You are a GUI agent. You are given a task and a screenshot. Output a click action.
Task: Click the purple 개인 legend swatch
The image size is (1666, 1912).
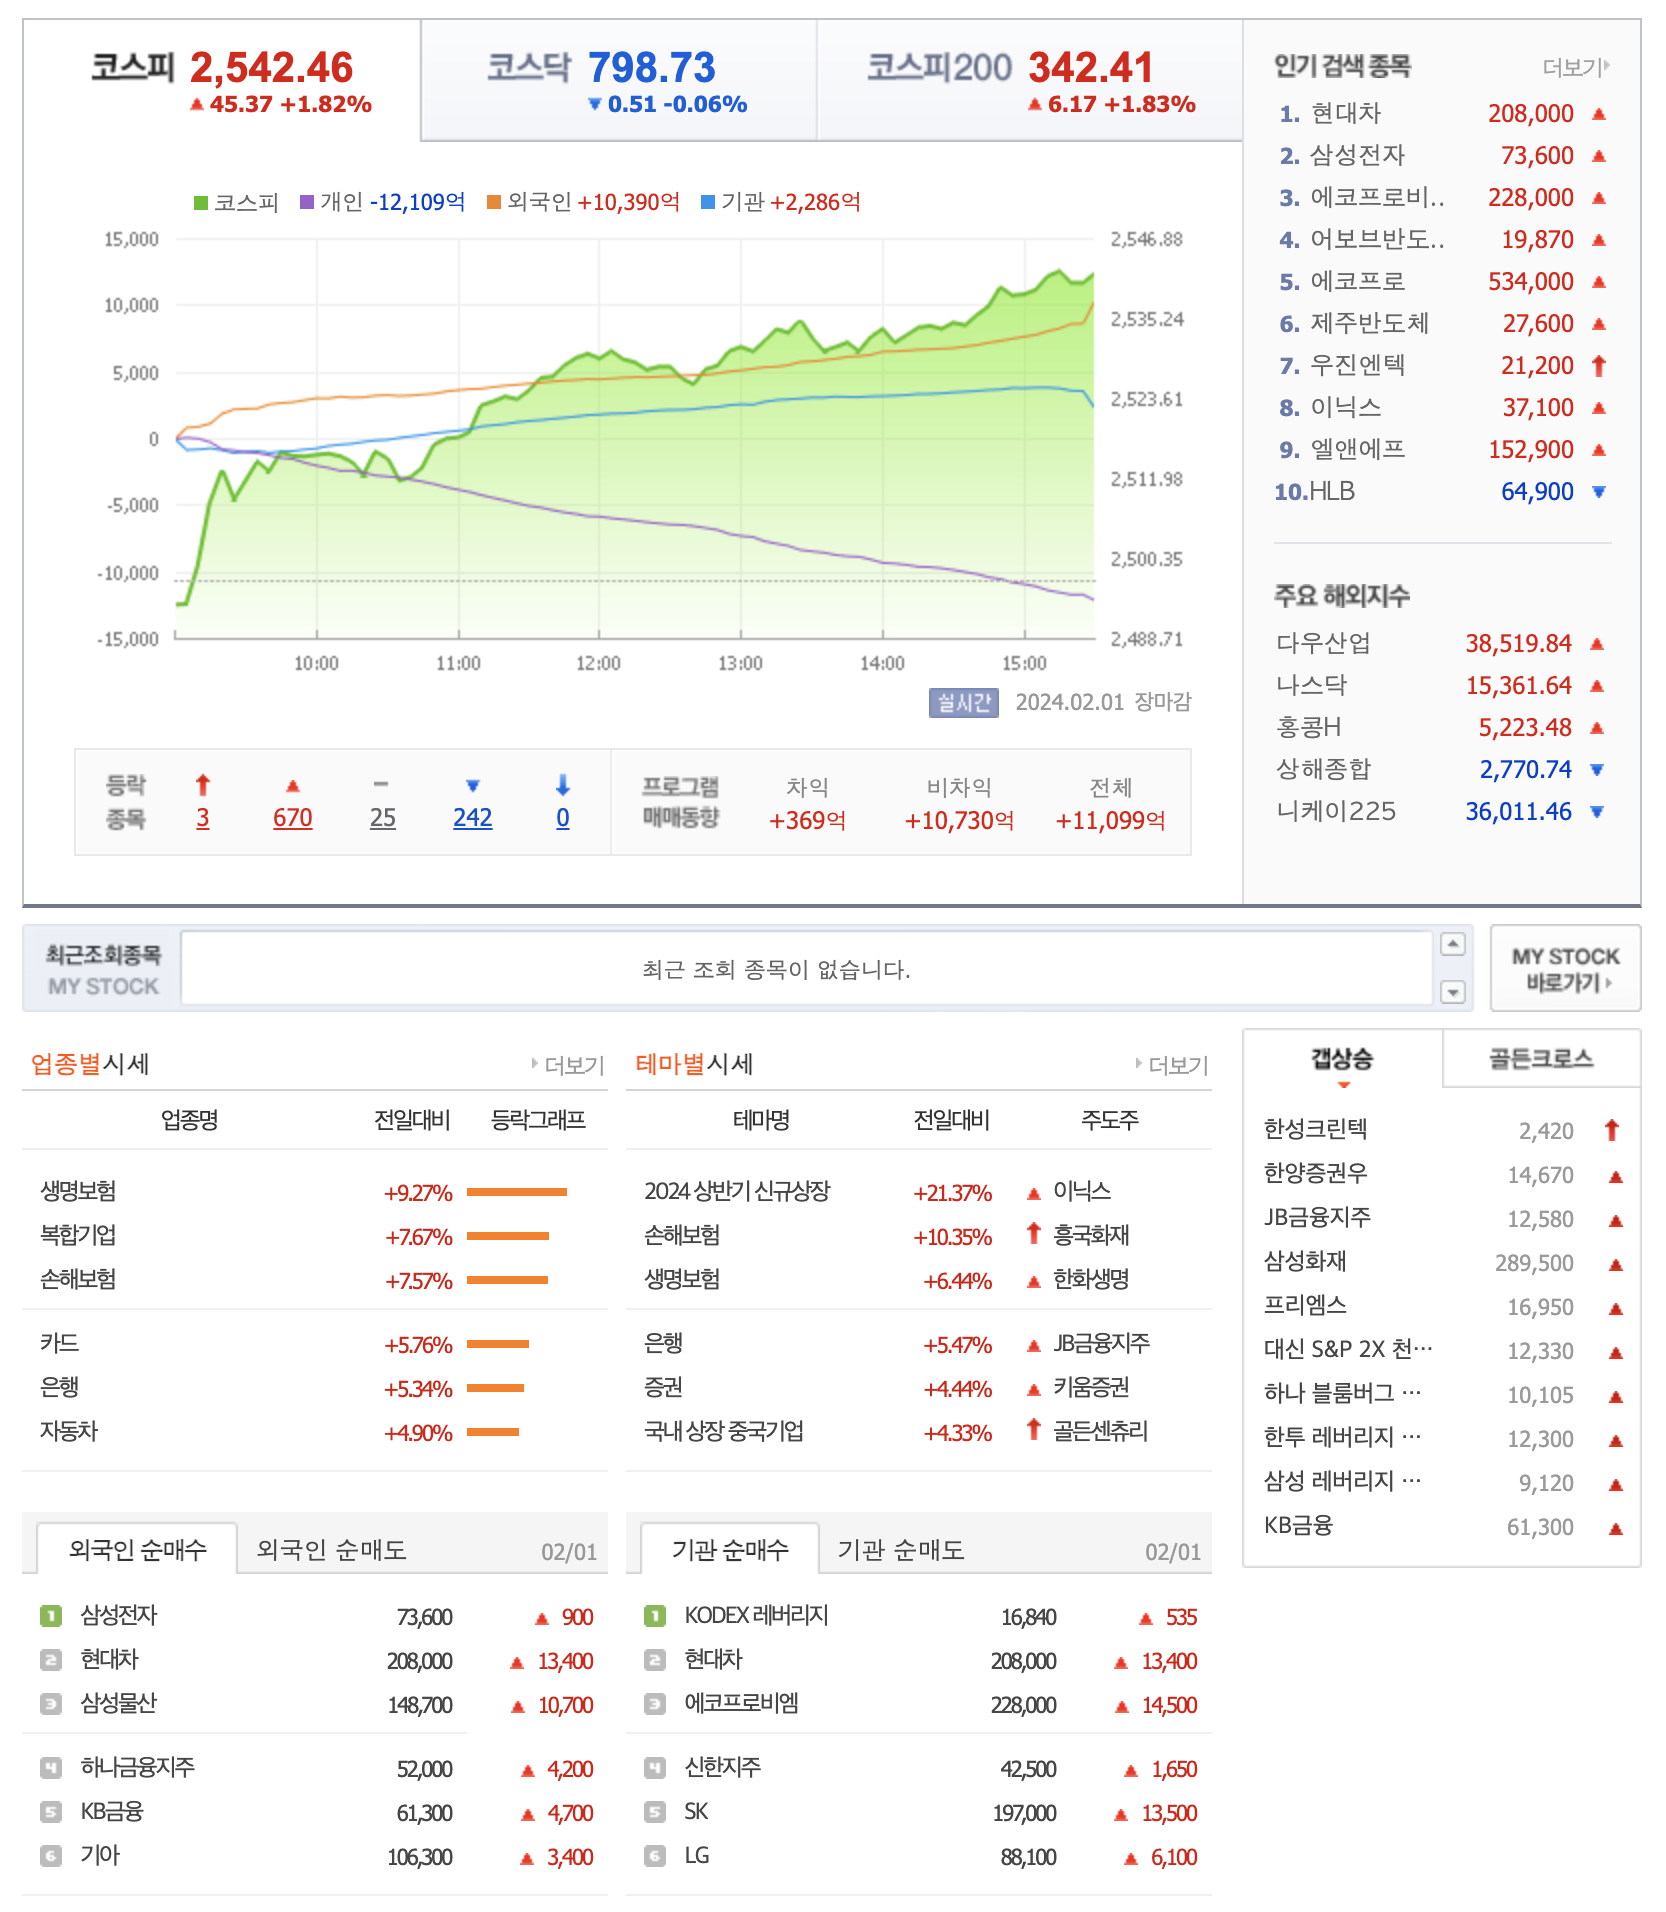[307, 203]
